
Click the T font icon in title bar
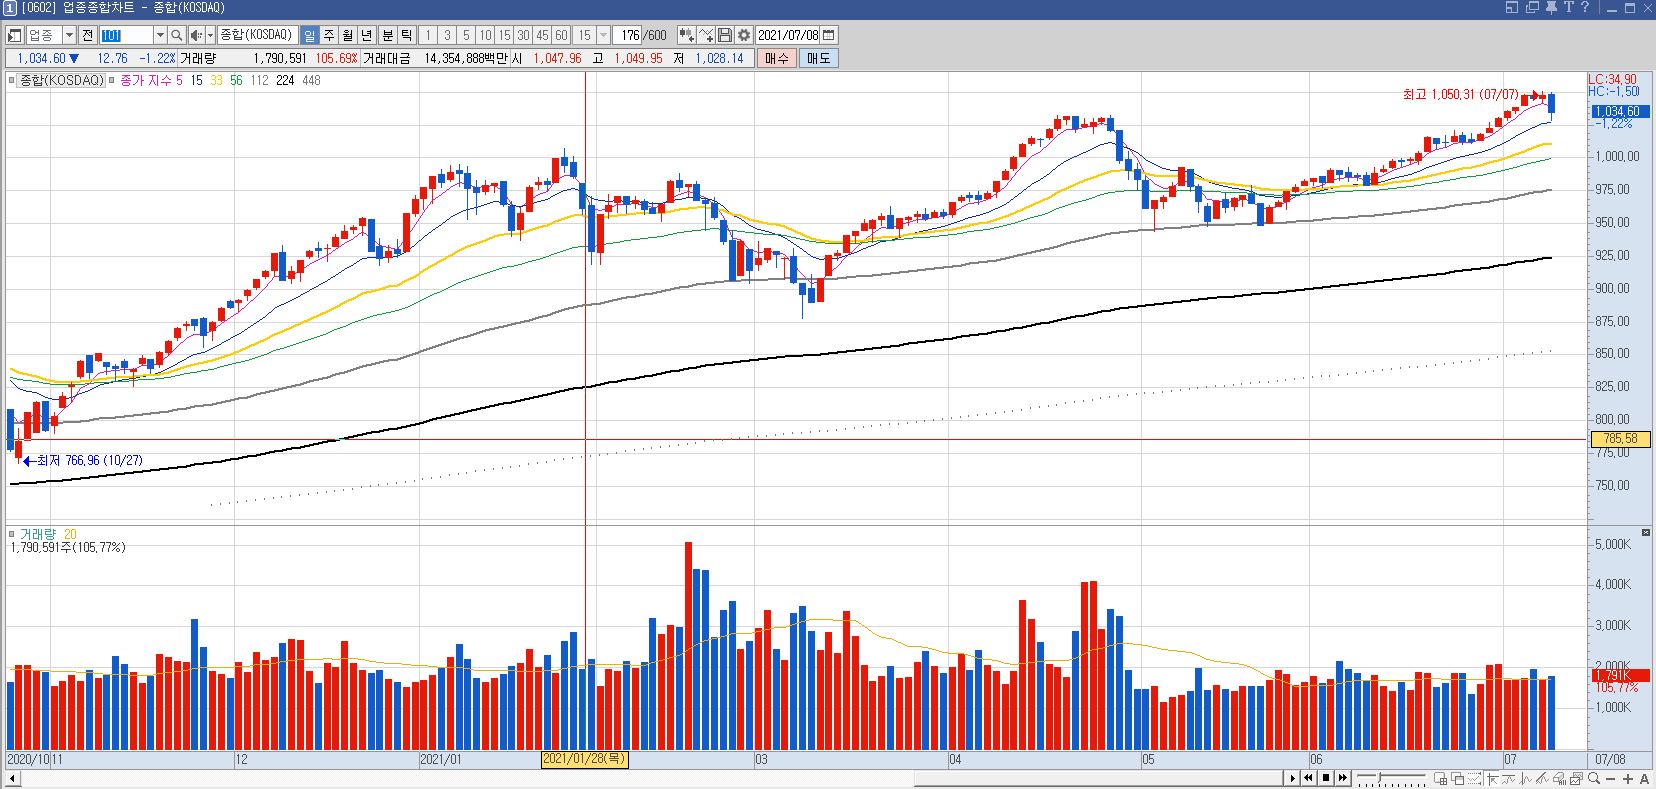[x=1569, y=7]
